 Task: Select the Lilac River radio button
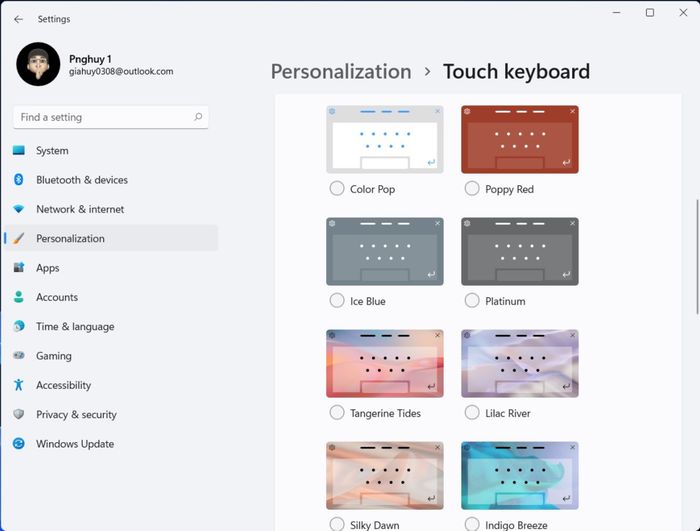click(x=472, y=413)
